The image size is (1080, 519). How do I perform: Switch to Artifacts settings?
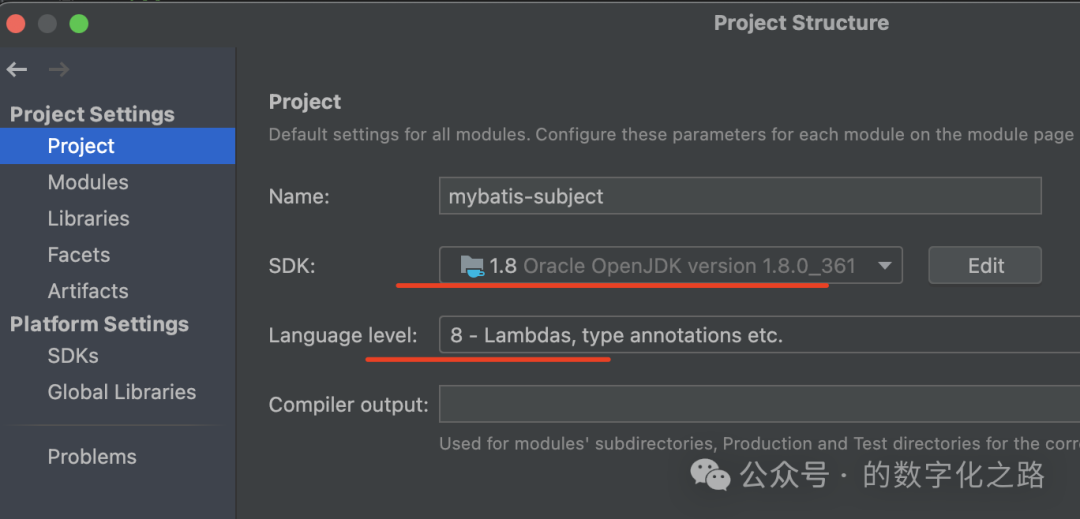pyautogui.click(x=88, y=291)
